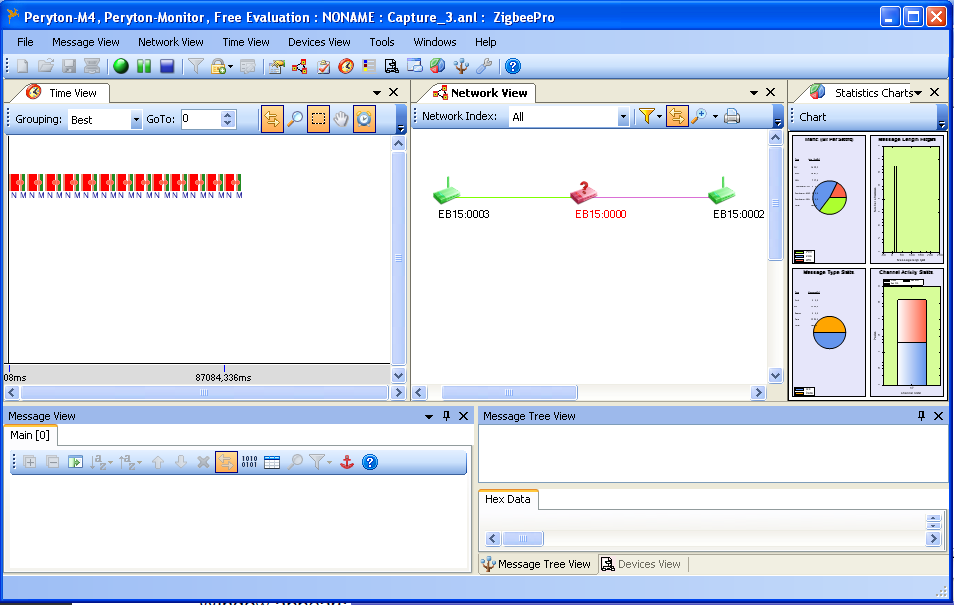Select the EB15:0002 network node
This screenshot has height=605, width=954.
(722, 192)
